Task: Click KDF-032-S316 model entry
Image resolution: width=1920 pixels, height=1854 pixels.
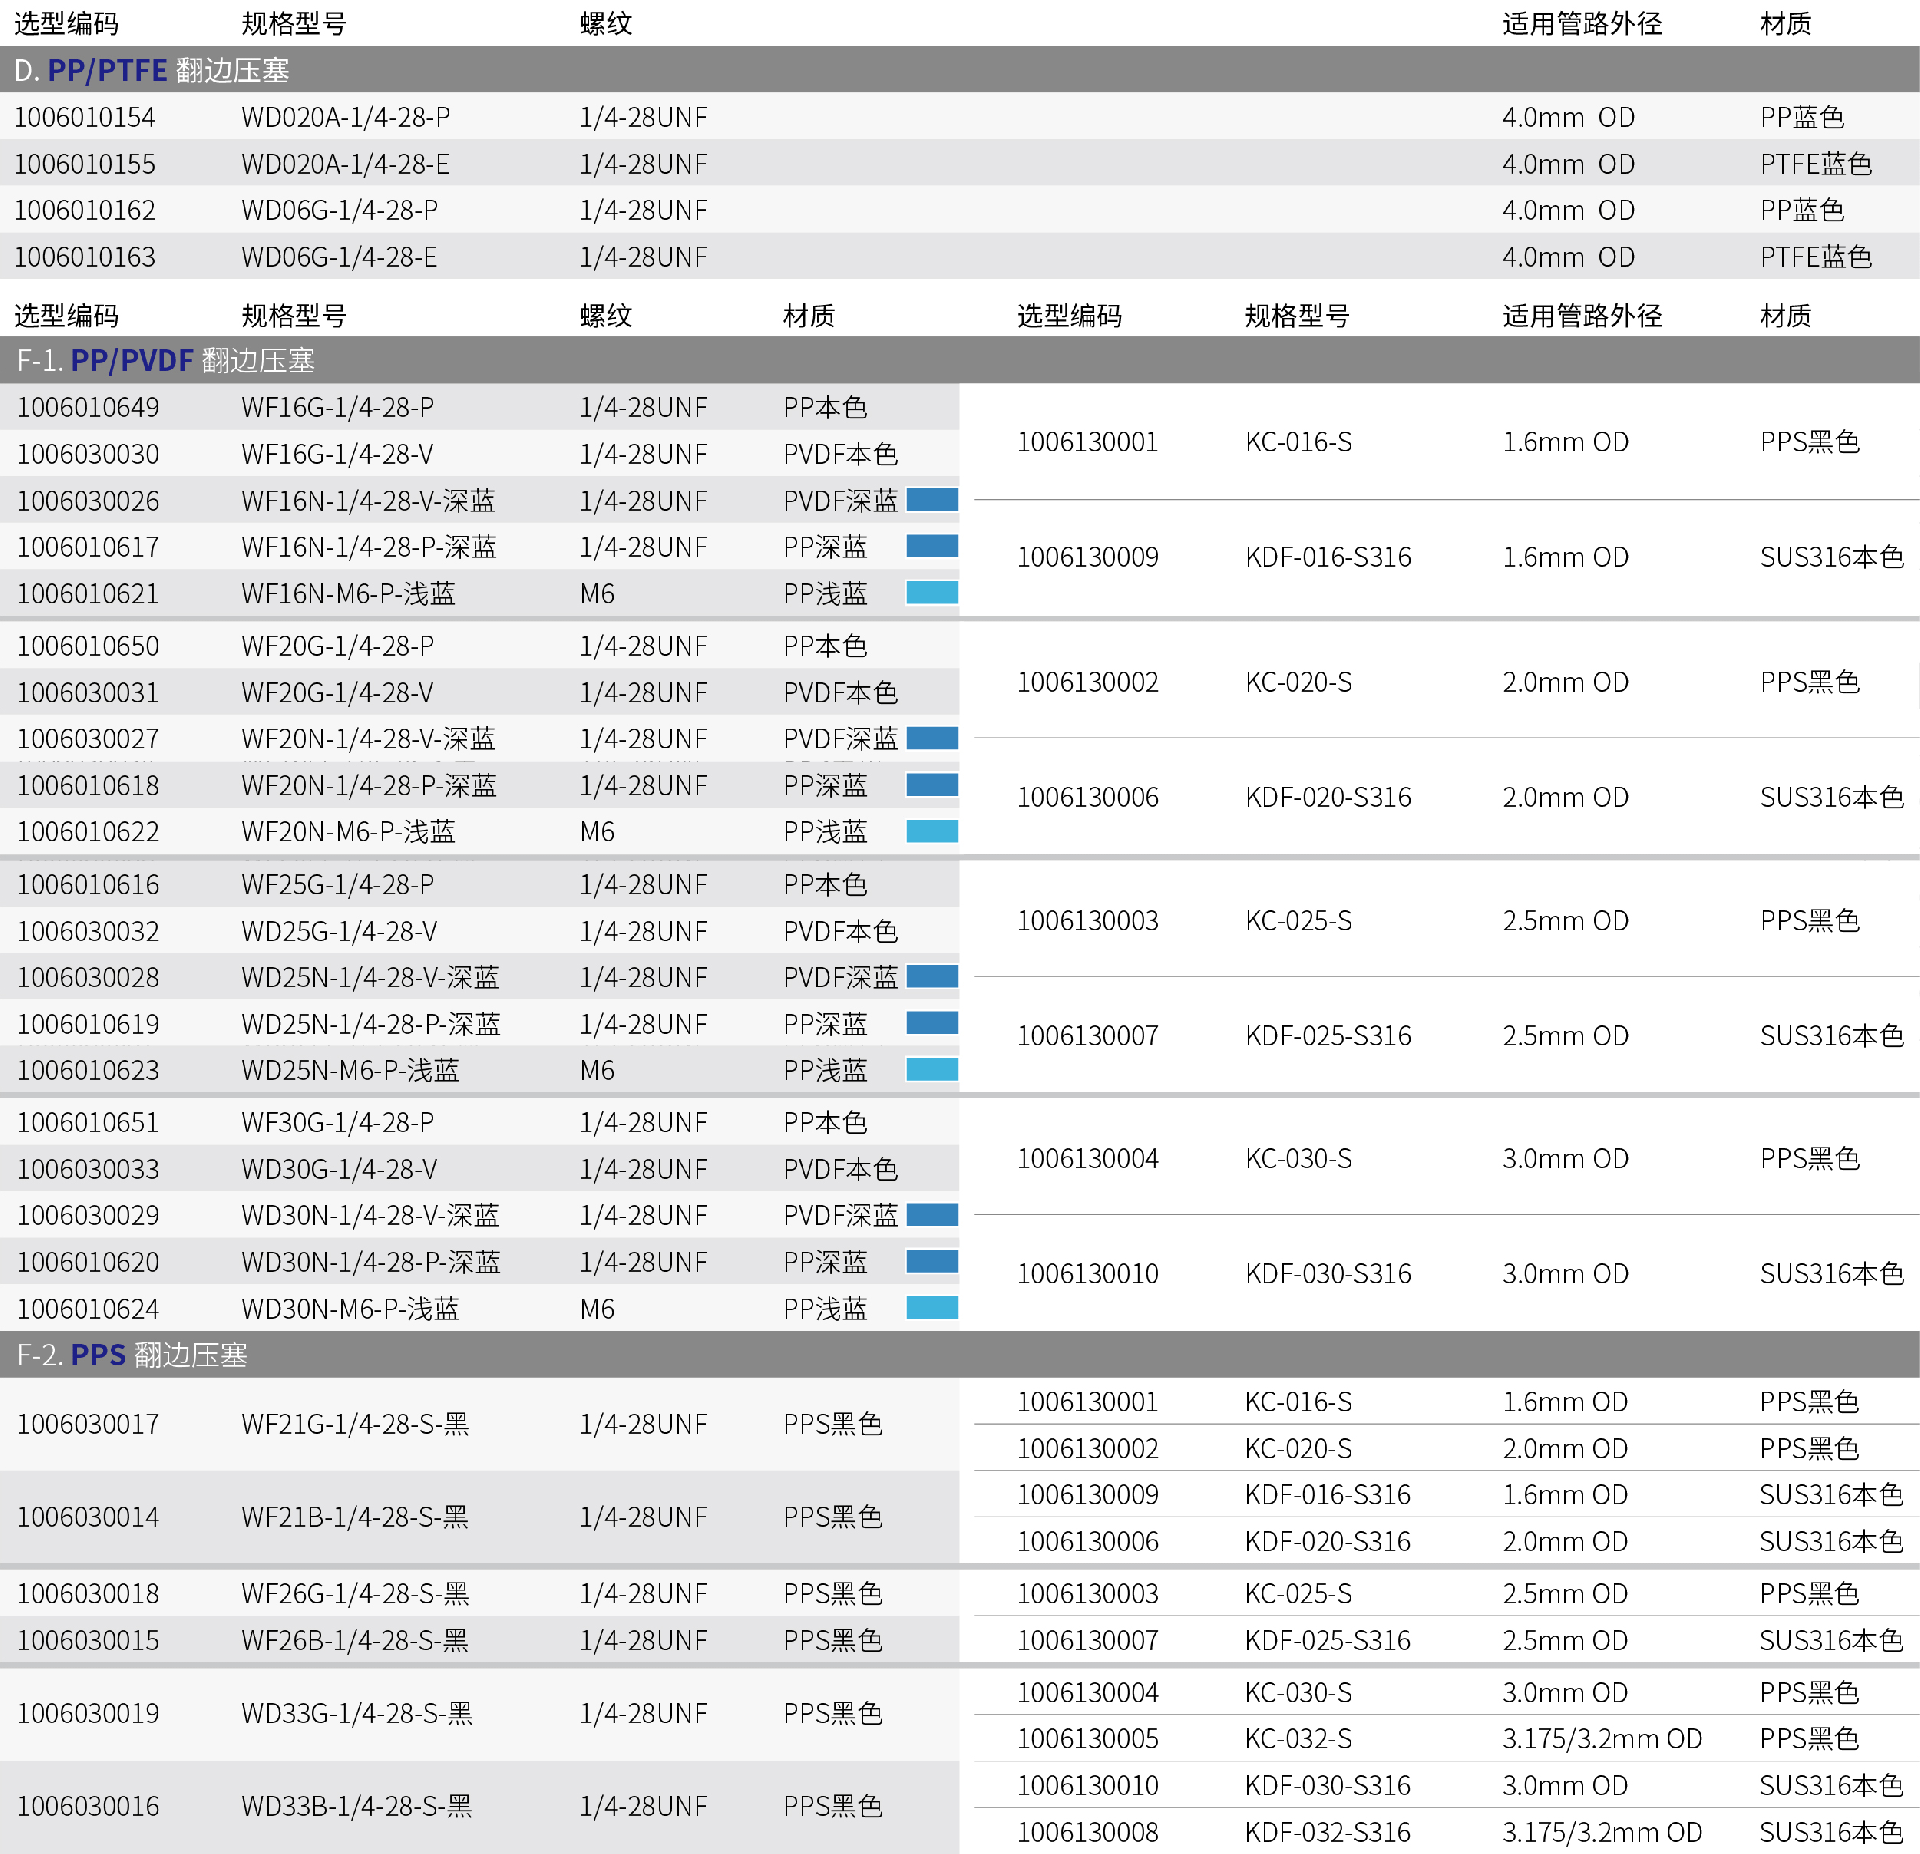Action: 1327,1832
